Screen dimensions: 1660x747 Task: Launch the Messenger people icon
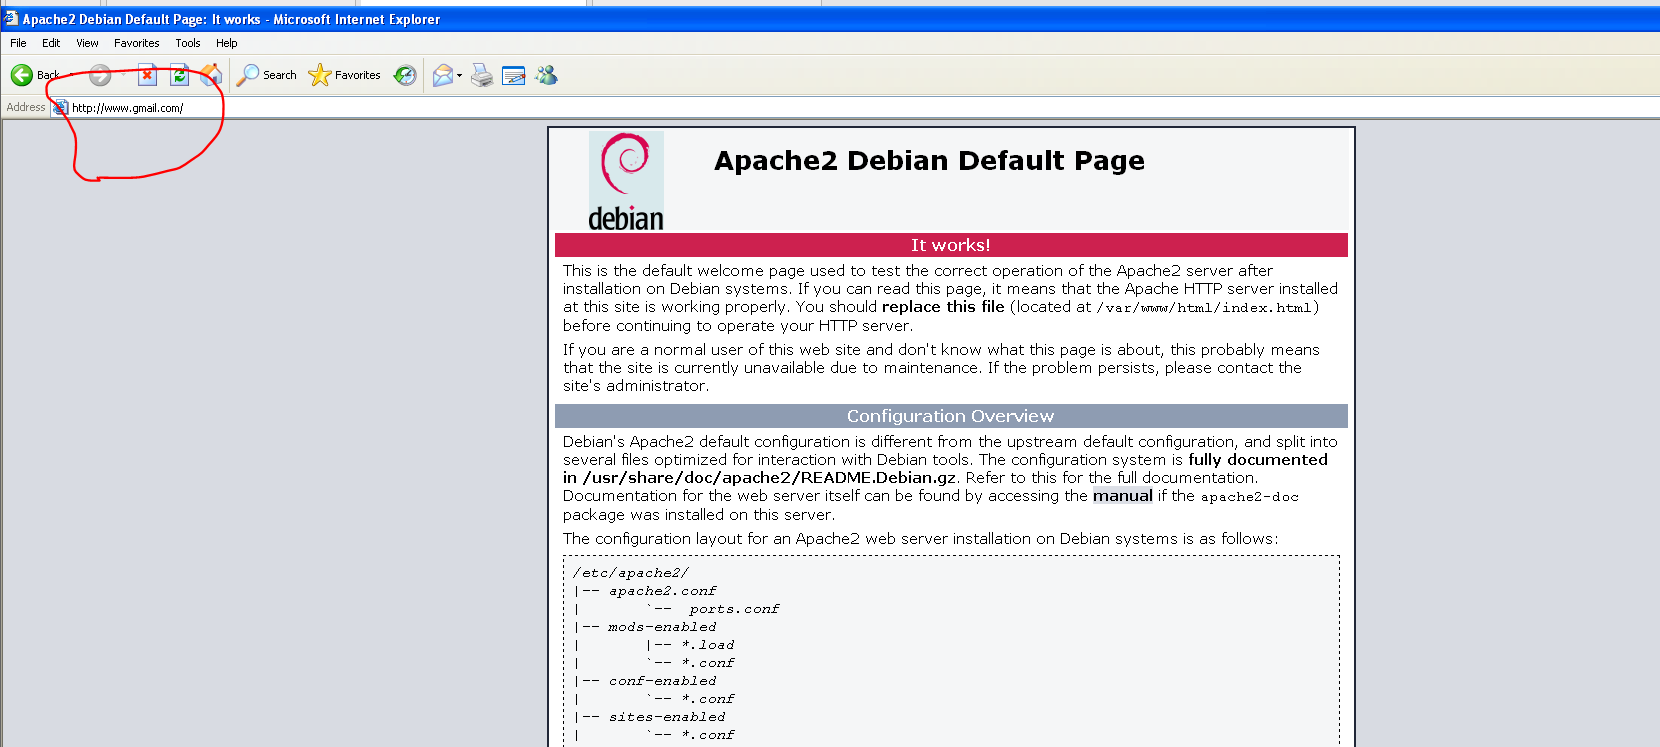click(546, 75)
